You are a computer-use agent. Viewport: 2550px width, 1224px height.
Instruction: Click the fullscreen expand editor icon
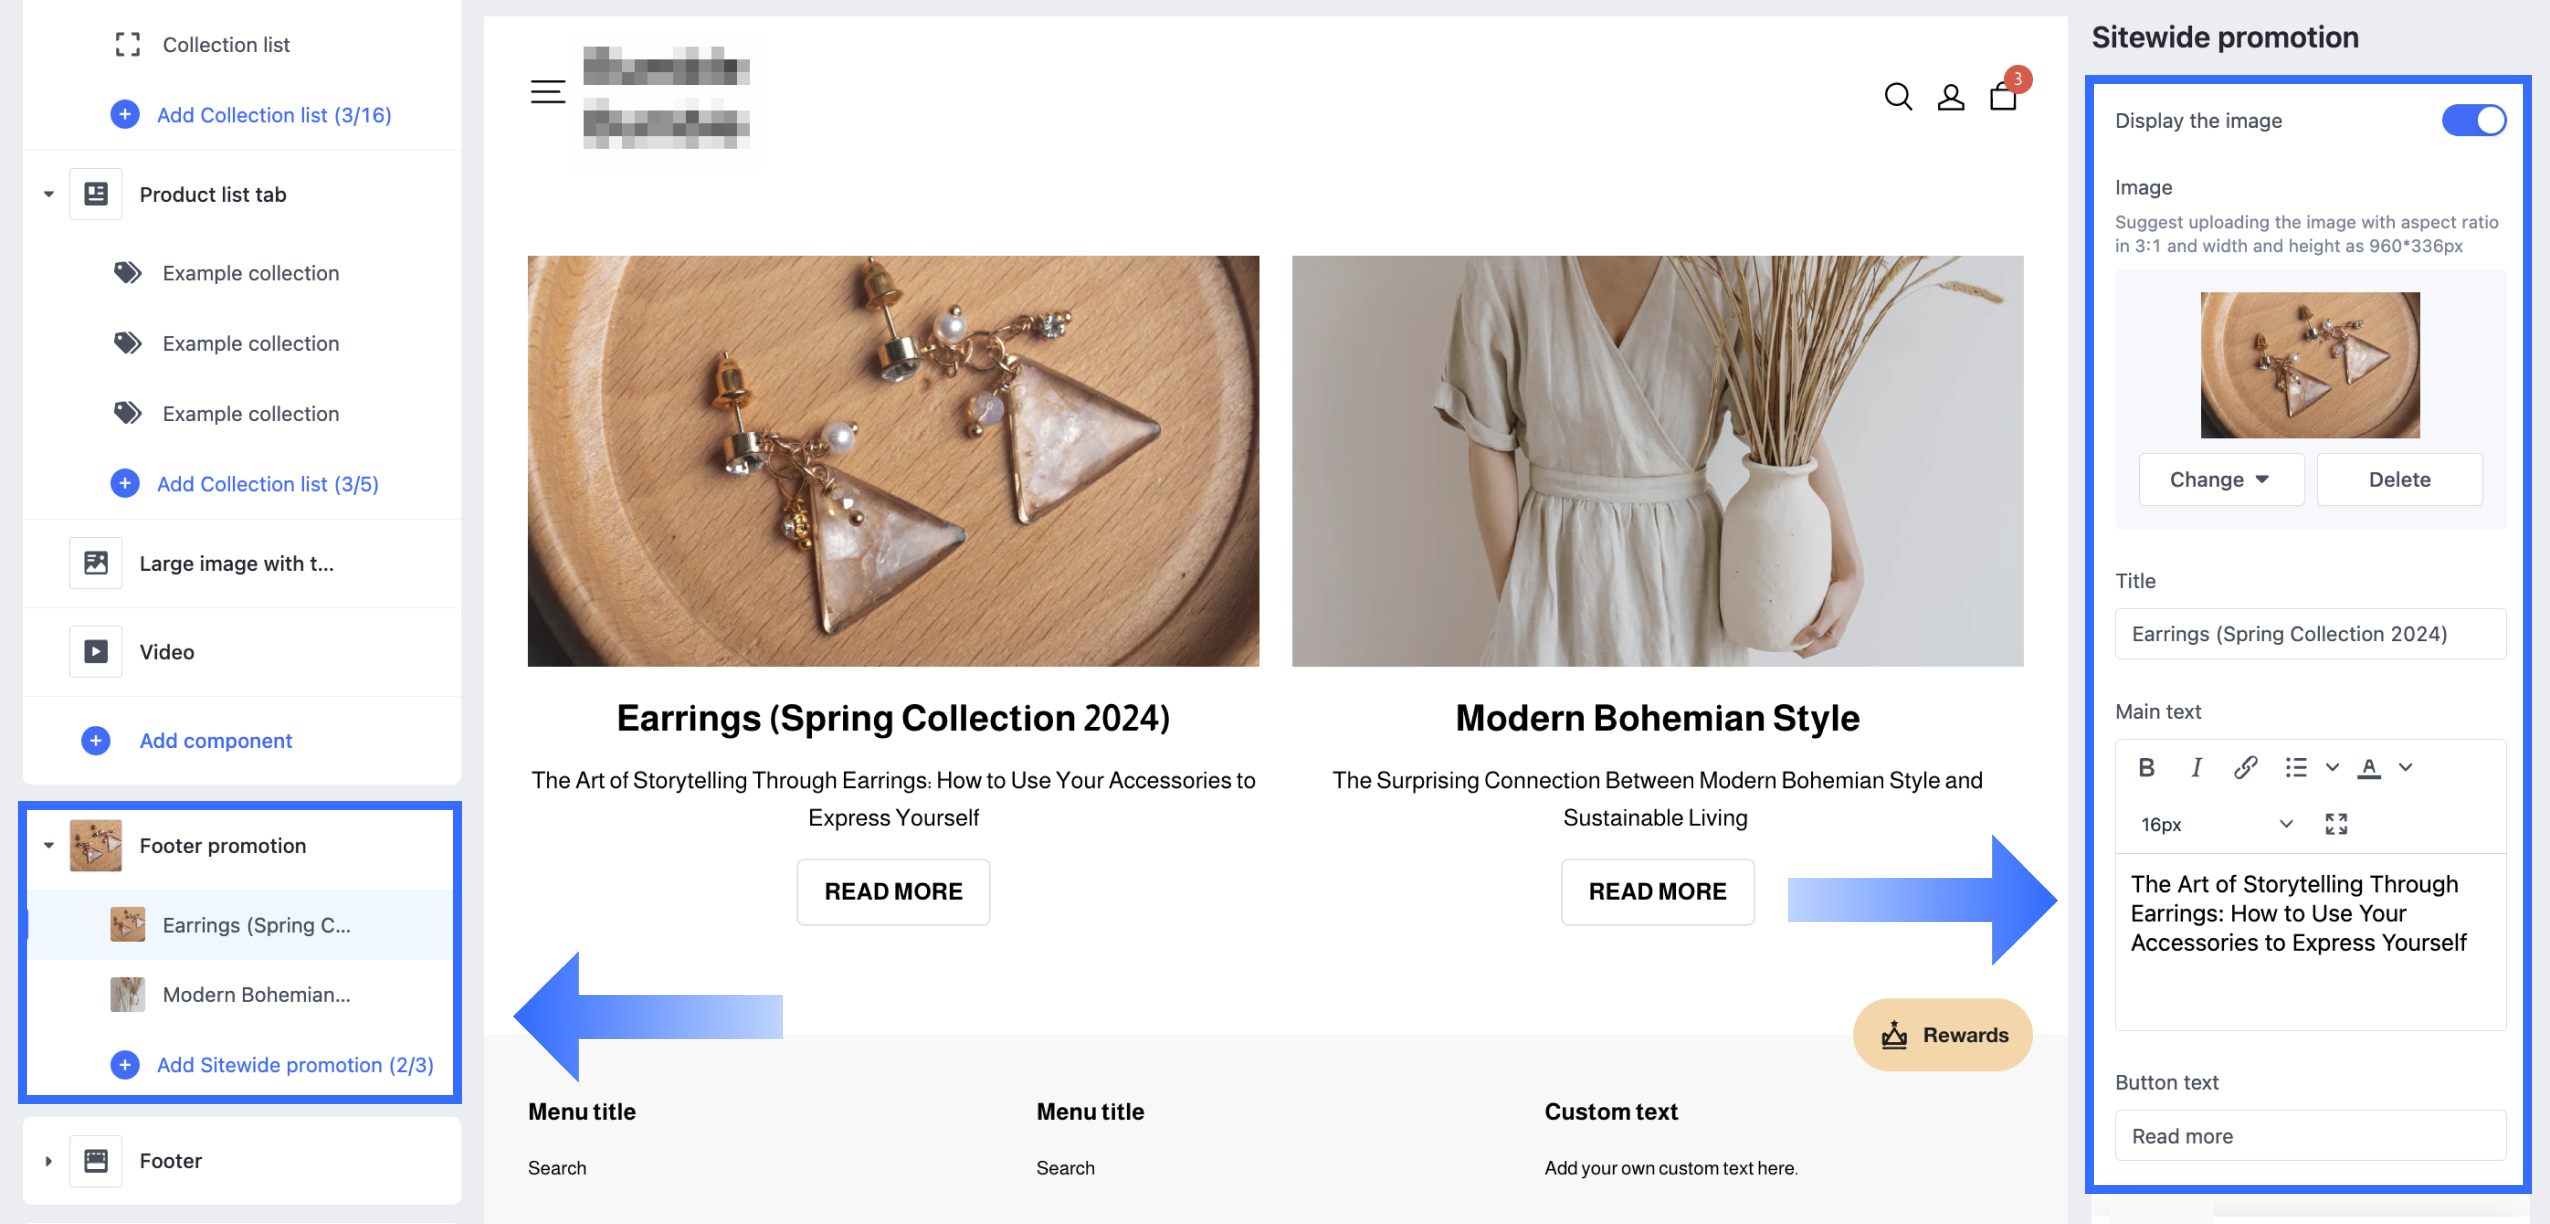point(2336,824)
